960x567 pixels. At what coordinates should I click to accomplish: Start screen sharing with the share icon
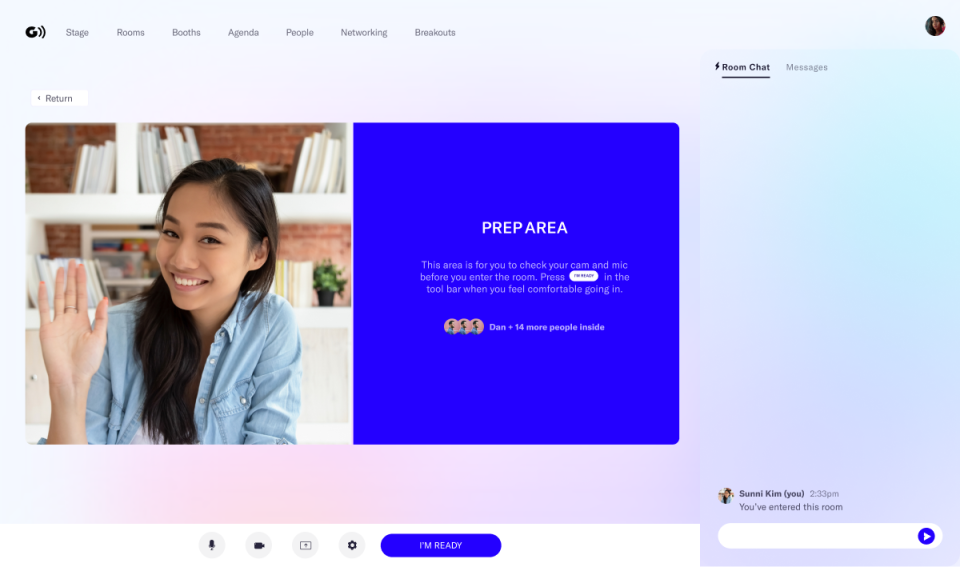coord(306,545)
